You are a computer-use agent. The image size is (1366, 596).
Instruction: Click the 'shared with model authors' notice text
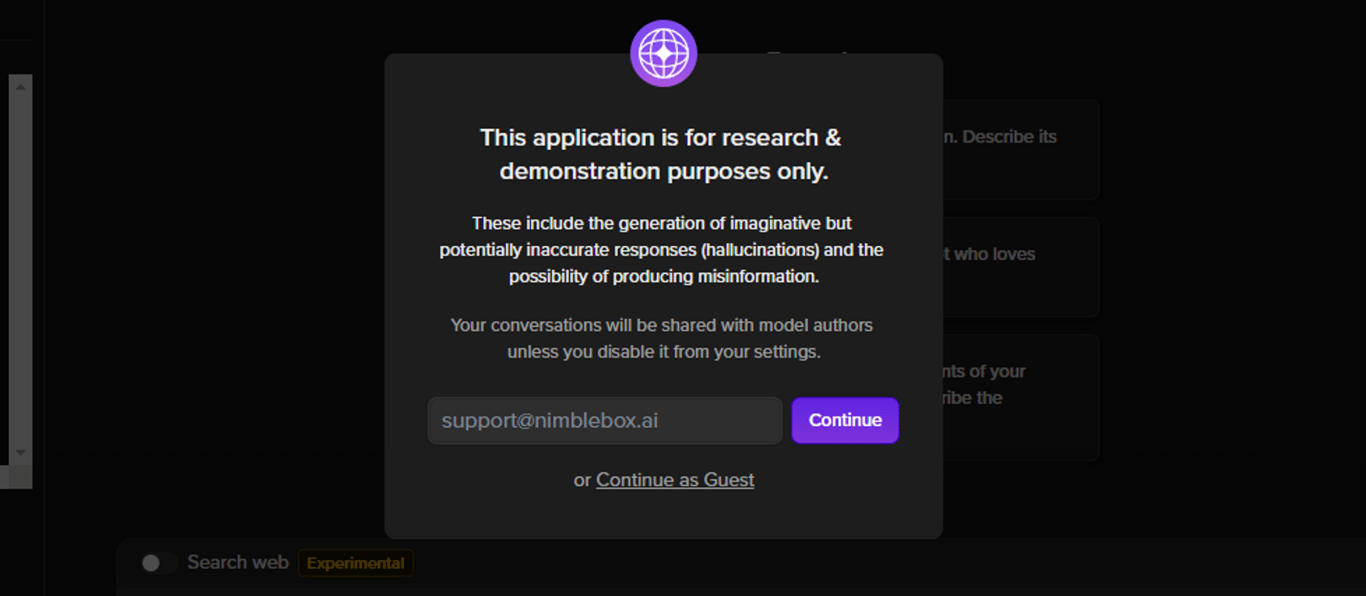[x=663, y=338]
